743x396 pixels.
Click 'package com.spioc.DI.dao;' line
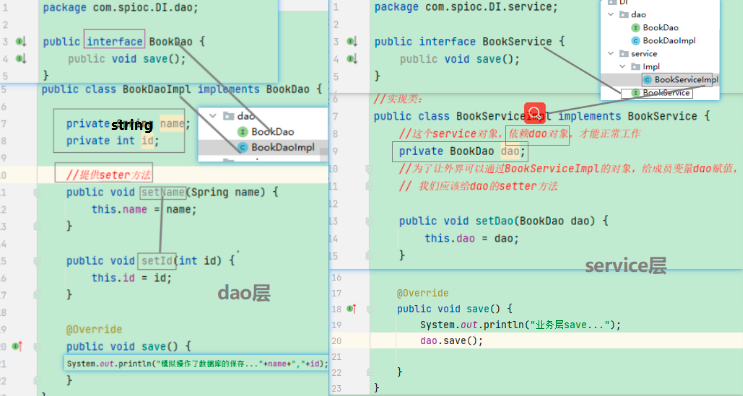pyautogui.click(x=120, y=8)
